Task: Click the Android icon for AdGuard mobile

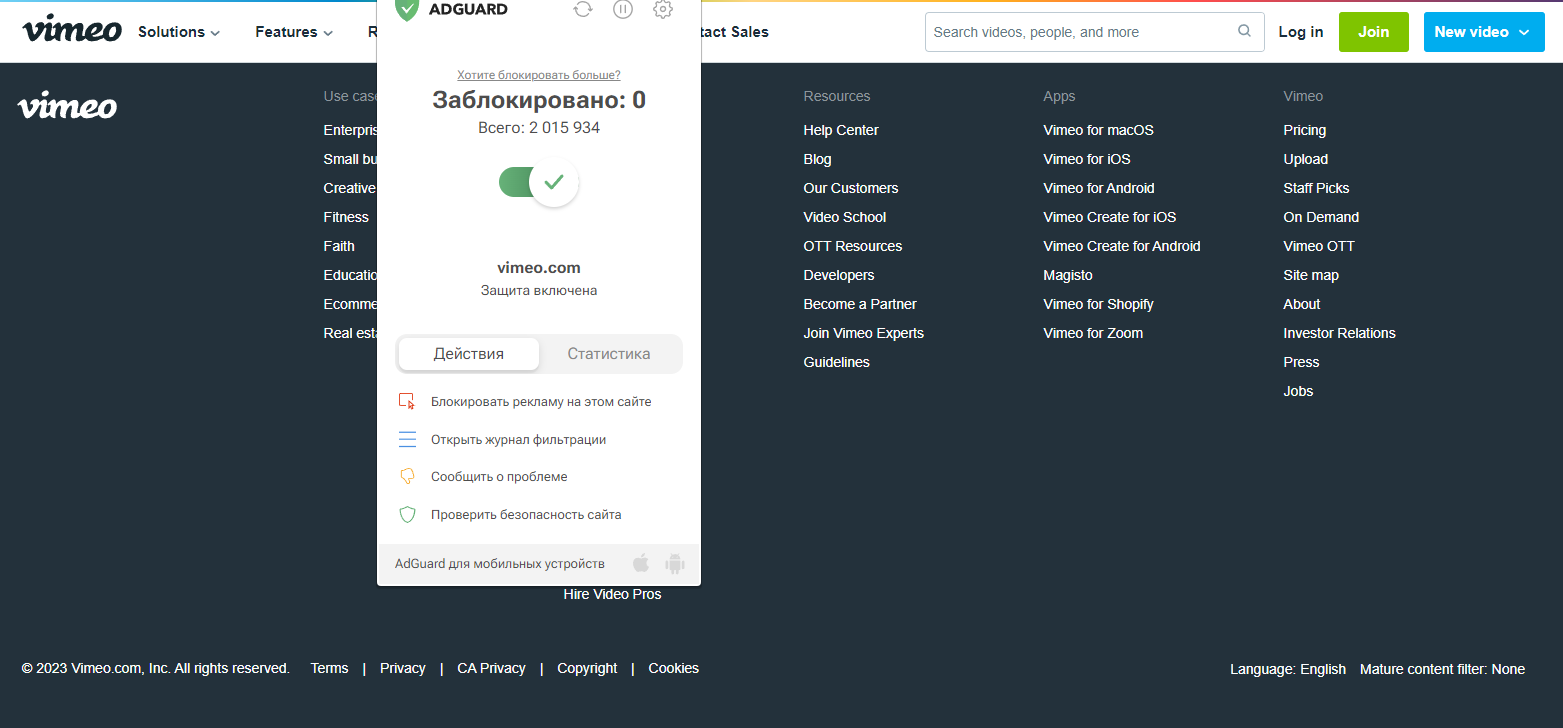Action: pyautogui.click(x=675, y=562)
